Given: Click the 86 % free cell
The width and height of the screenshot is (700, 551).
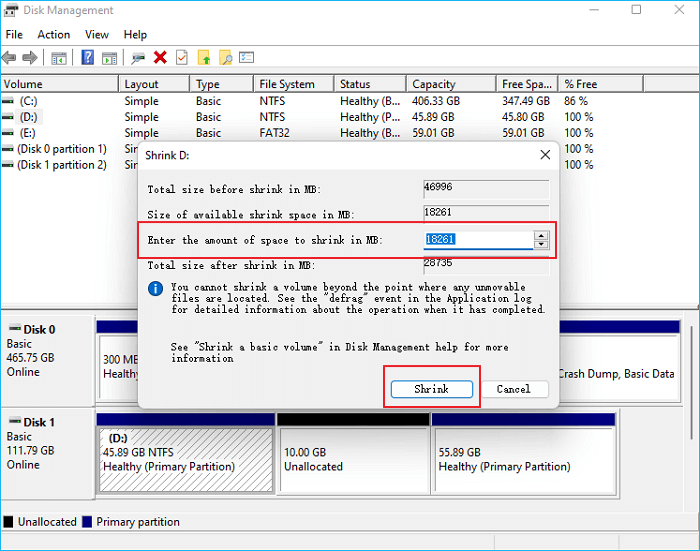Looking at the screenshot, I should [576, 101].
